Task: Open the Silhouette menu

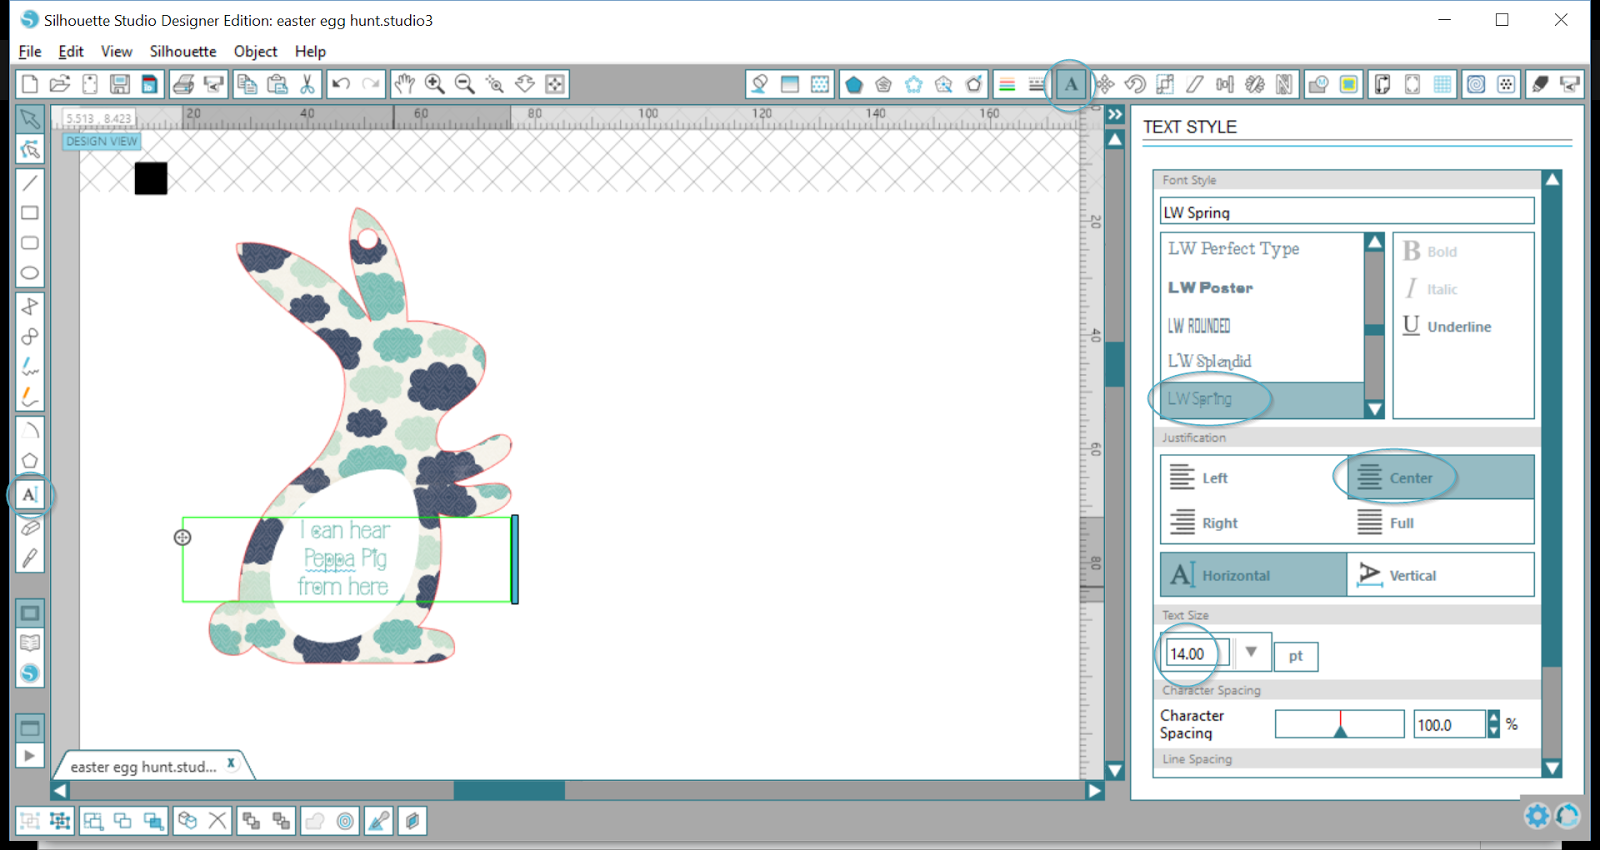Action: click(x=183, y=51)
